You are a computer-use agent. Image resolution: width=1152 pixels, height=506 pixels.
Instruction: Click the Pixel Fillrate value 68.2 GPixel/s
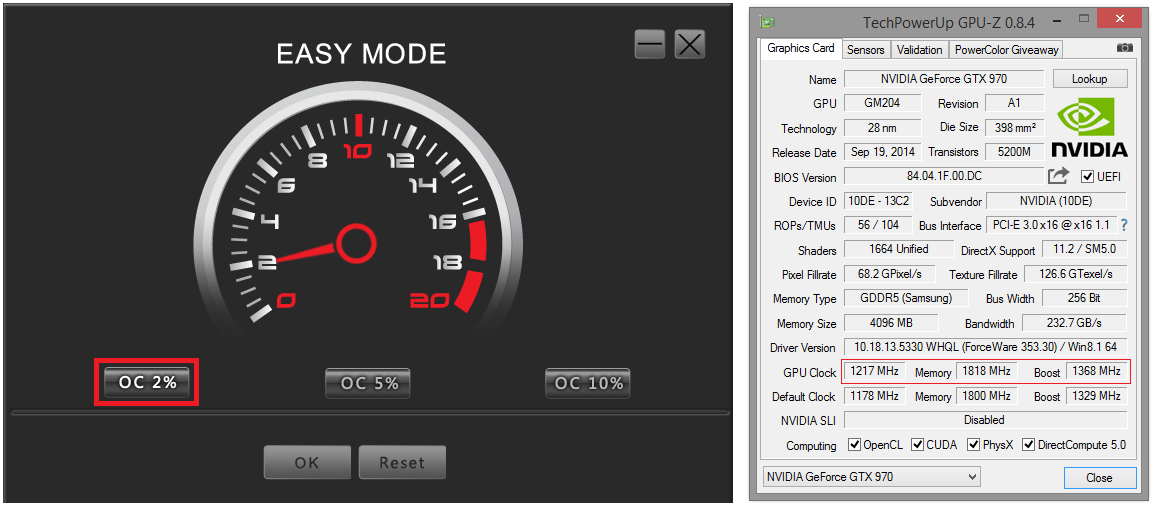pyautogui.click(x=888, y=274)
